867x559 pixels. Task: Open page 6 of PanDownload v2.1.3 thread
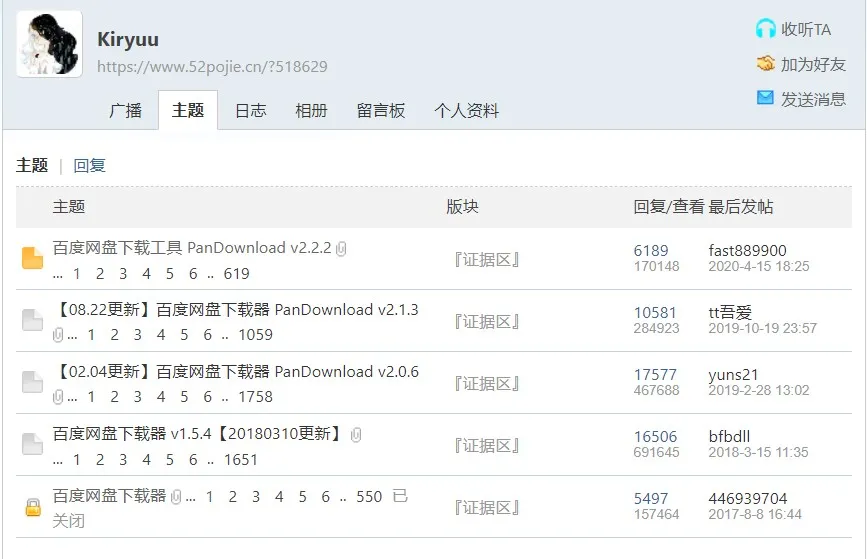207,335
